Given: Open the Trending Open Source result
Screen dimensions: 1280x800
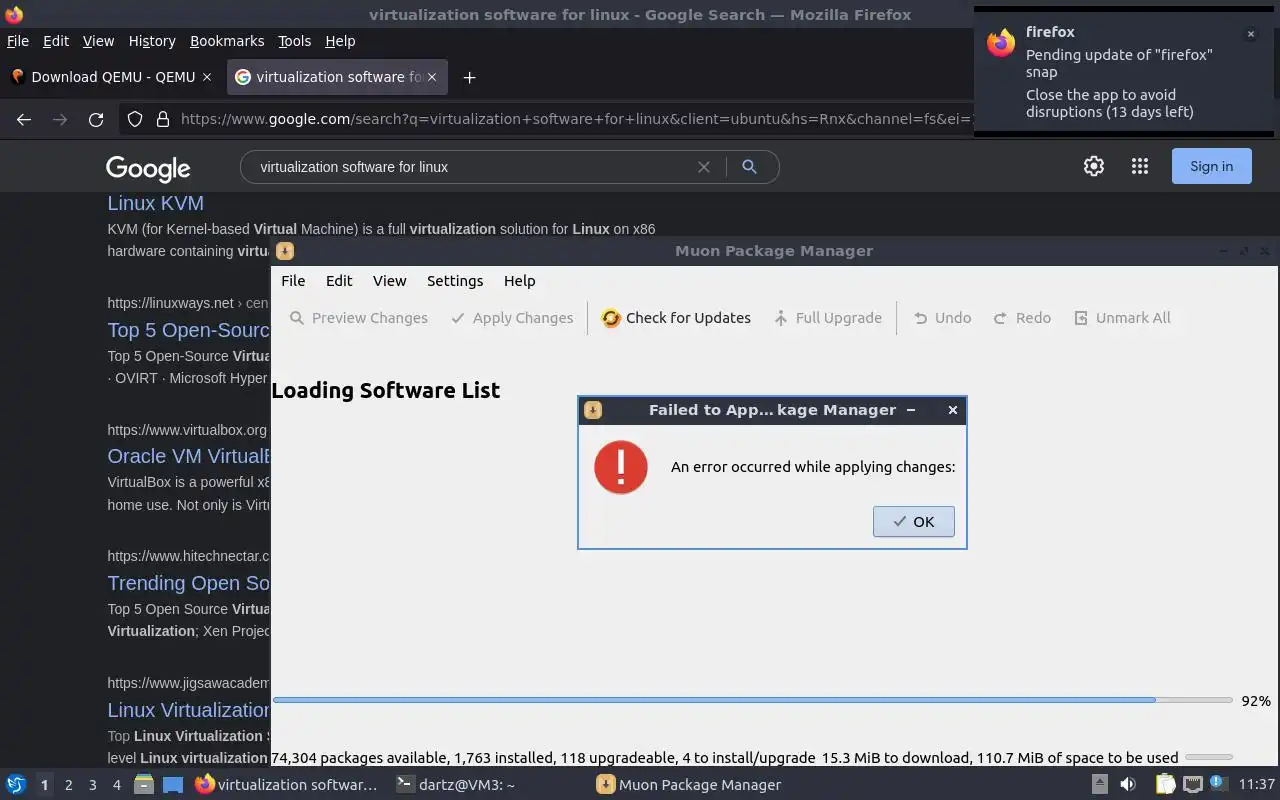Looking at the screenshot, I should pos(189,583).
